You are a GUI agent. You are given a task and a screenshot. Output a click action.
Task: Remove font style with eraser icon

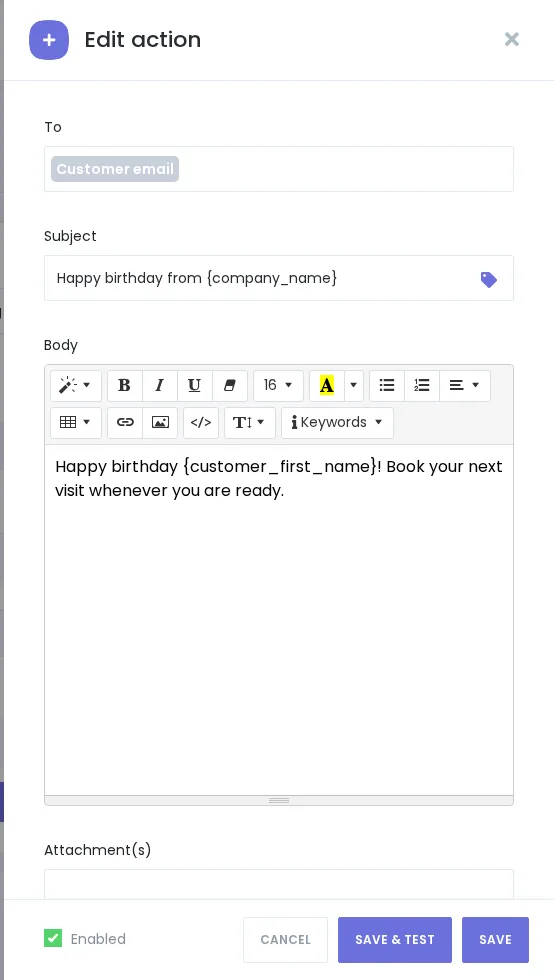[x=229, y=386]
